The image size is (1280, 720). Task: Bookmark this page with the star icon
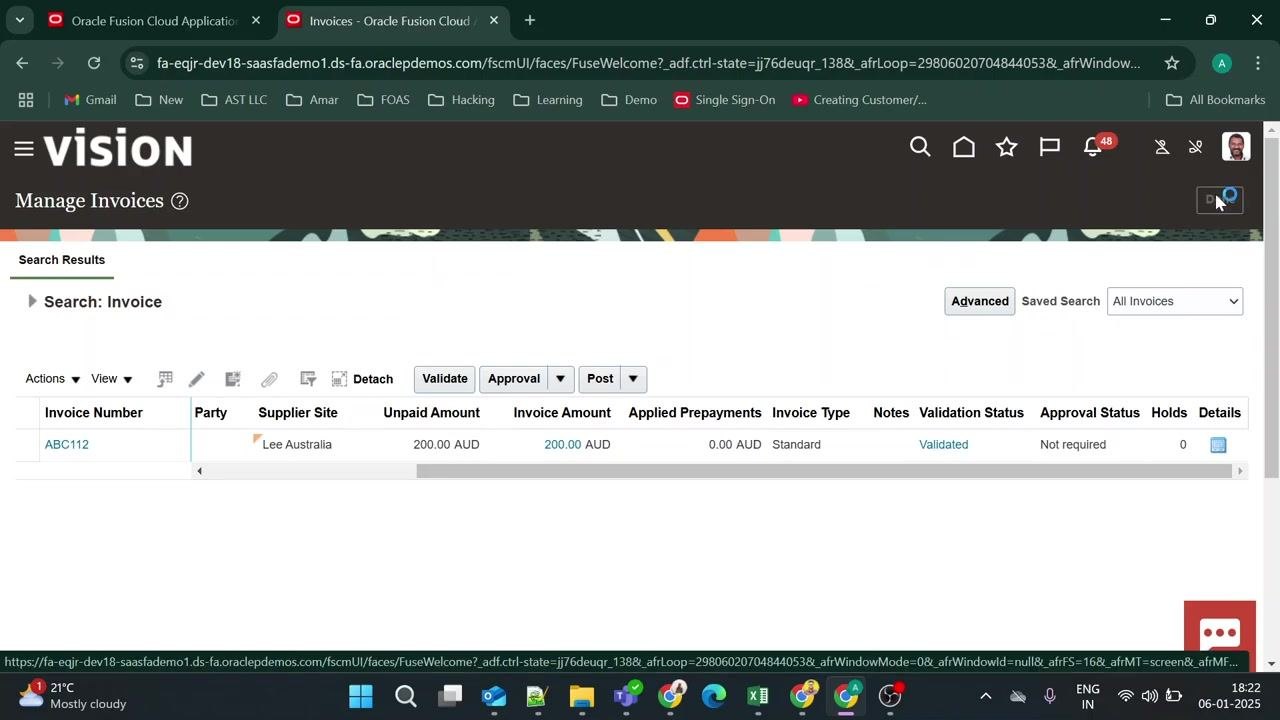1172,63
